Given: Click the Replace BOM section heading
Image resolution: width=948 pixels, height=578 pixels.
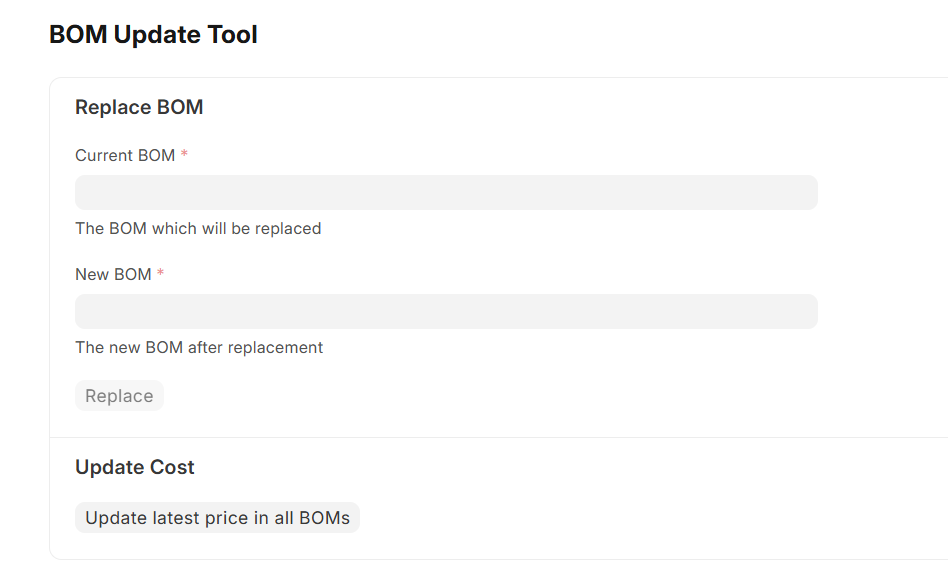Looking at the screenshot, I should pos(139,107).
